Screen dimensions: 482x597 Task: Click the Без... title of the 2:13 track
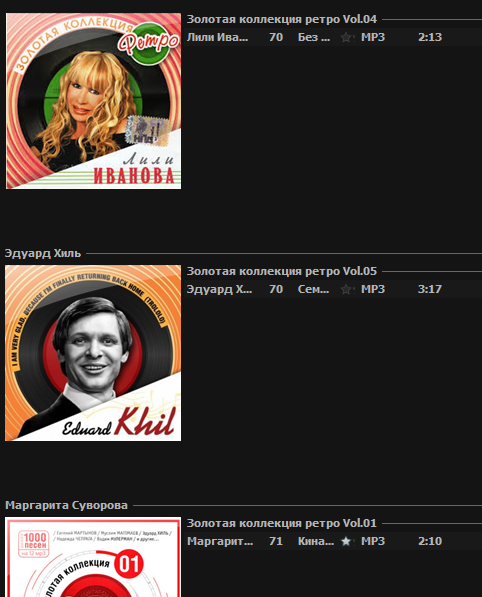coord(314,37)
